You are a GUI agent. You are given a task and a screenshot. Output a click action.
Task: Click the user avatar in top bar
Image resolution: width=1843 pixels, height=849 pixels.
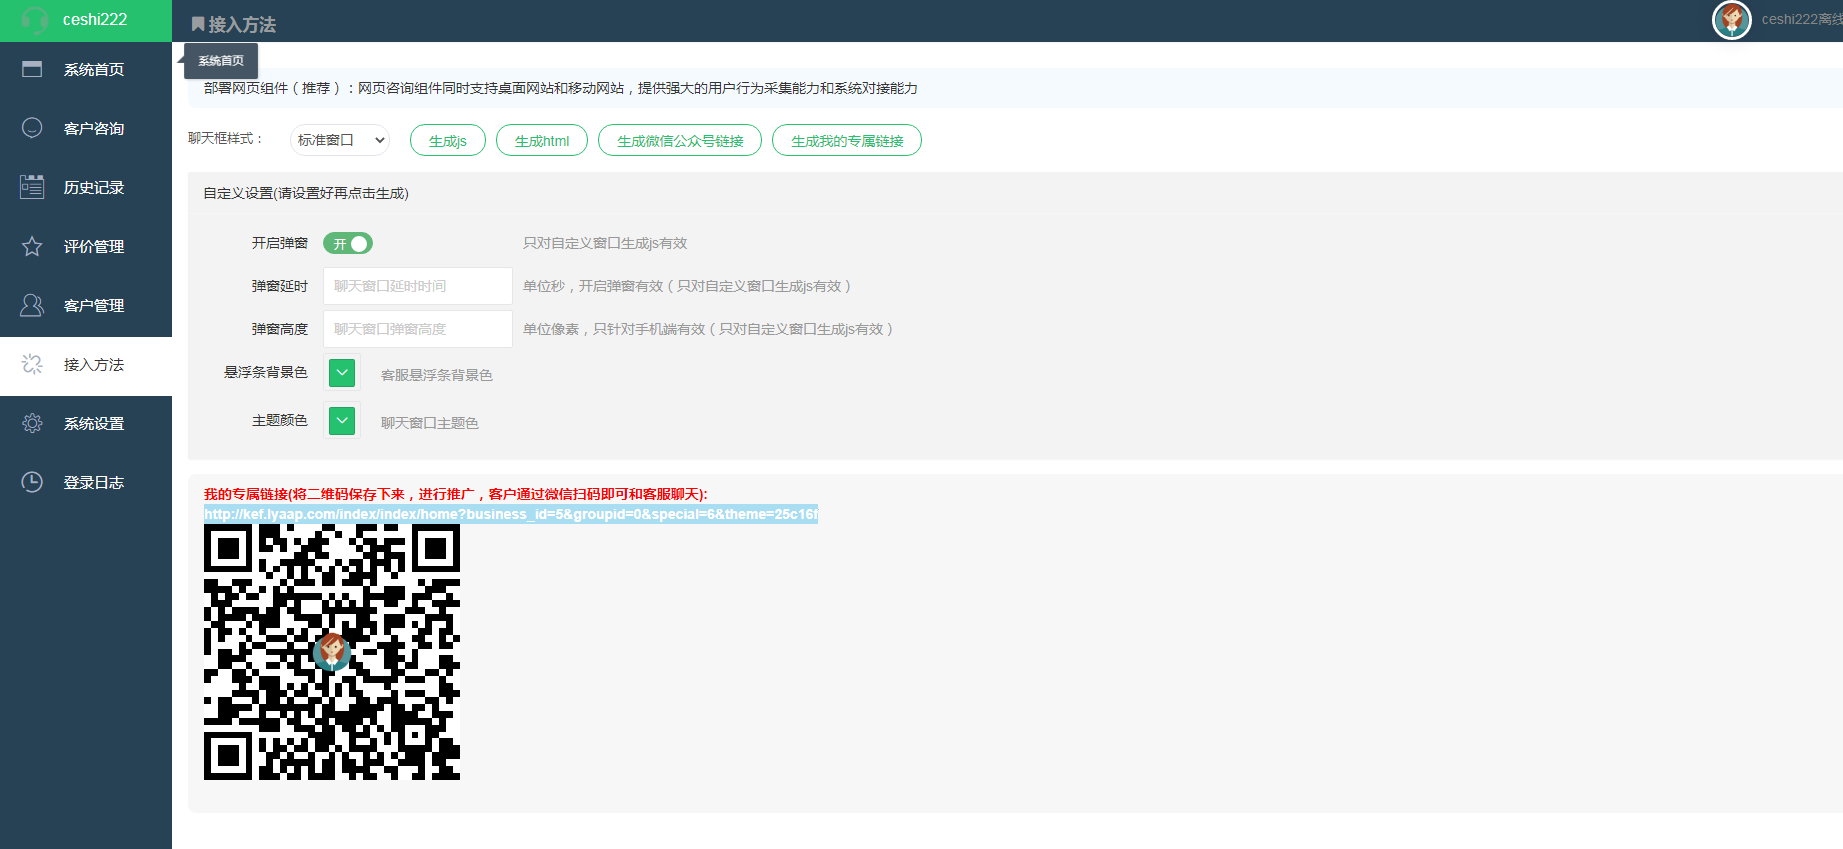point(1731,20)
